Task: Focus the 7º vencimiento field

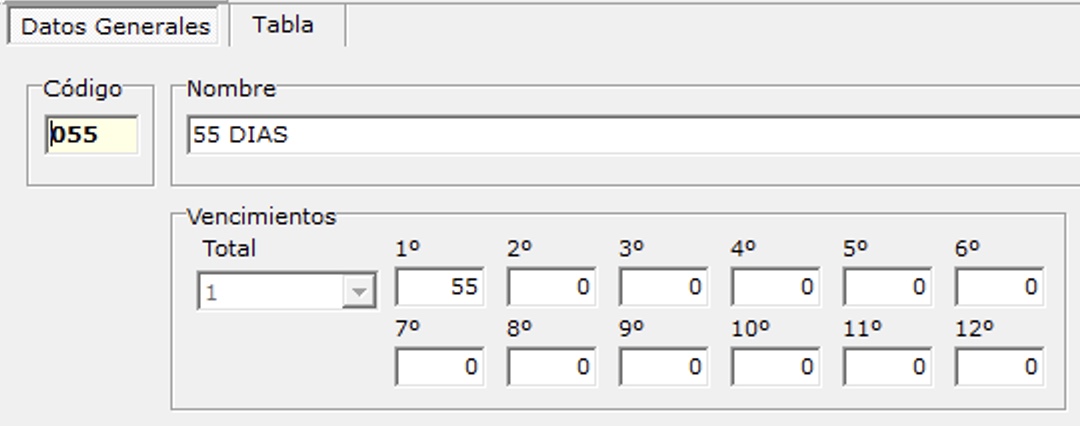Action: [x=439, y=367]
